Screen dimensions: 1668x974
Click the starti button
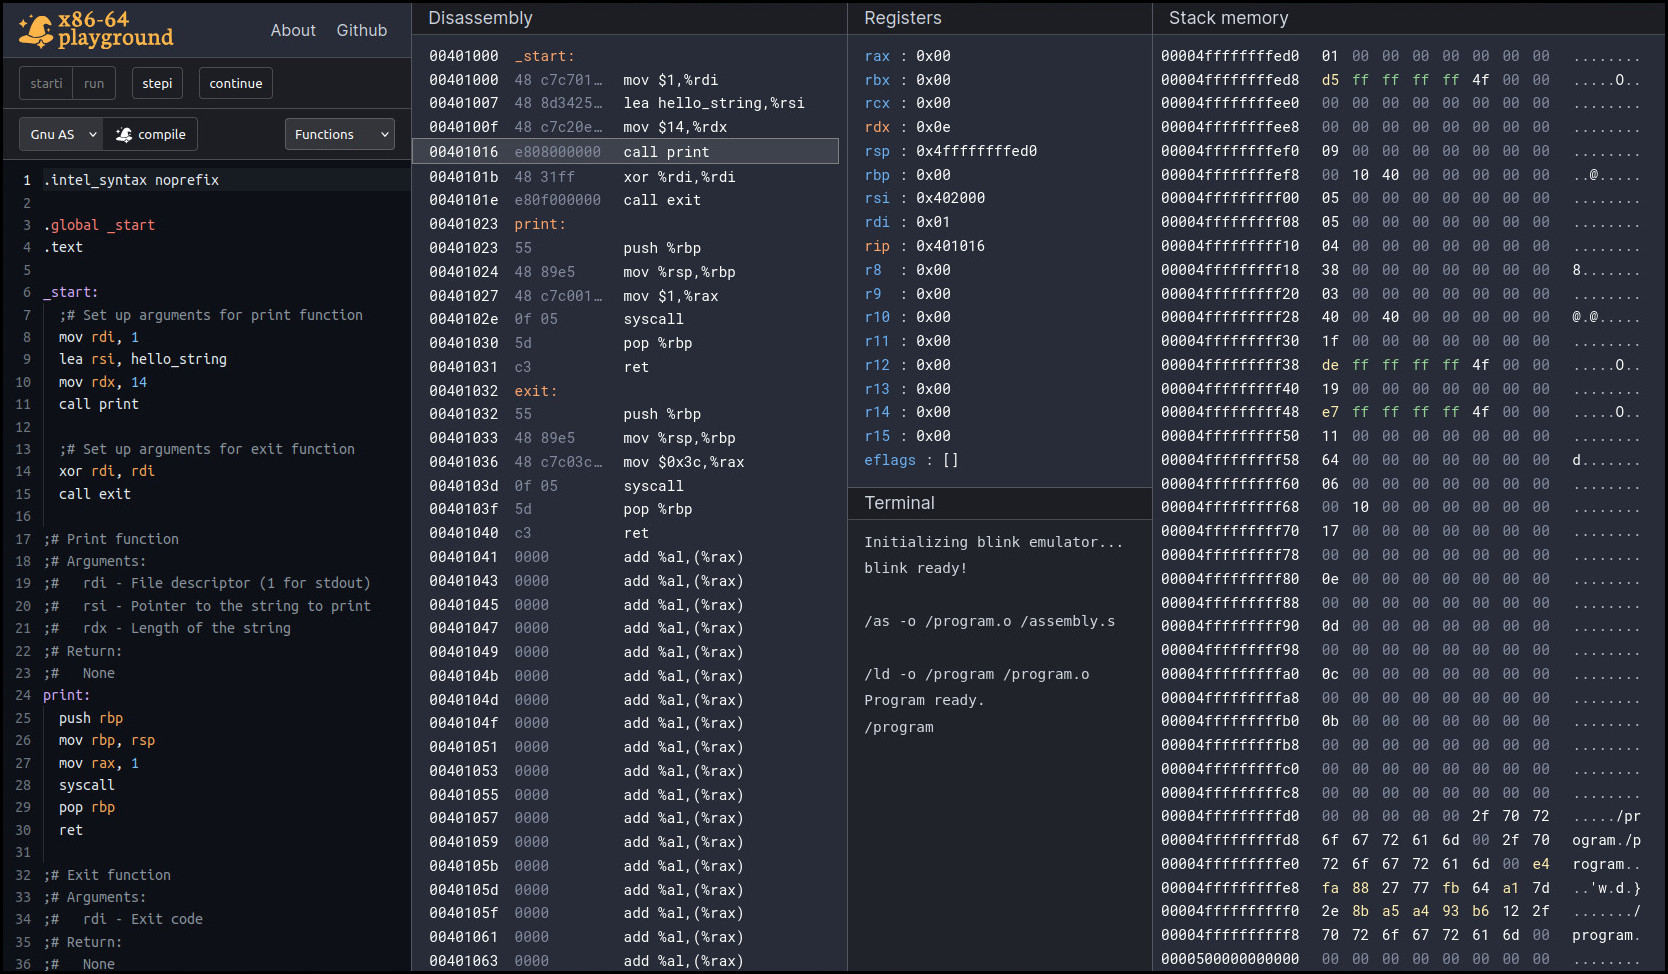pos(46,83)
